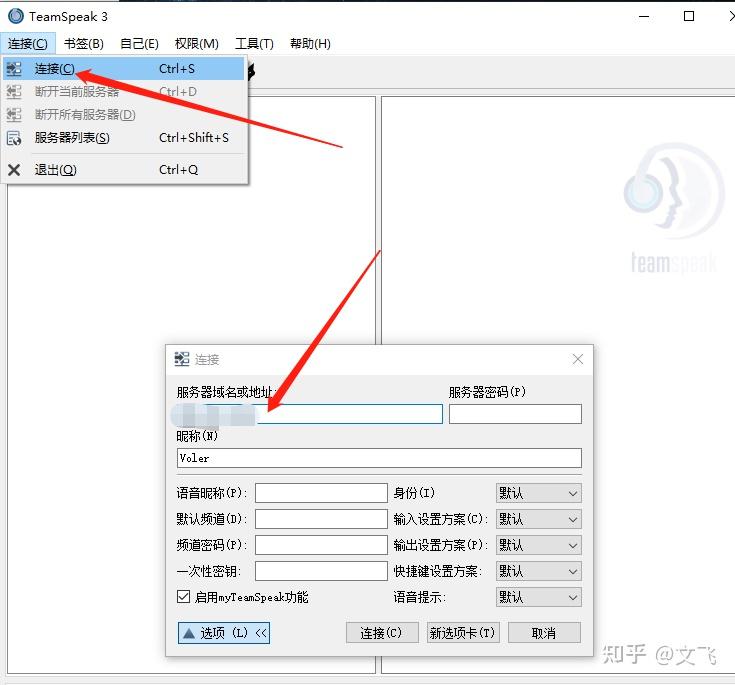Open the 快捷键设置方案 dropdown
Image resolution: width=735 pixels, height=685 pixels.
(539, 571)
